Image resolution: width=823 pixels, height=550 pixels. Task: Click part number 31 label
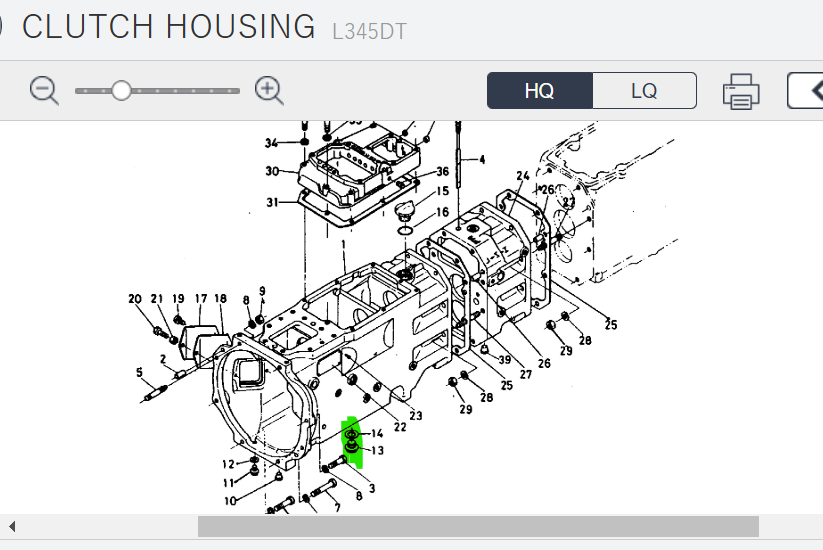click(x=272, y=202)
